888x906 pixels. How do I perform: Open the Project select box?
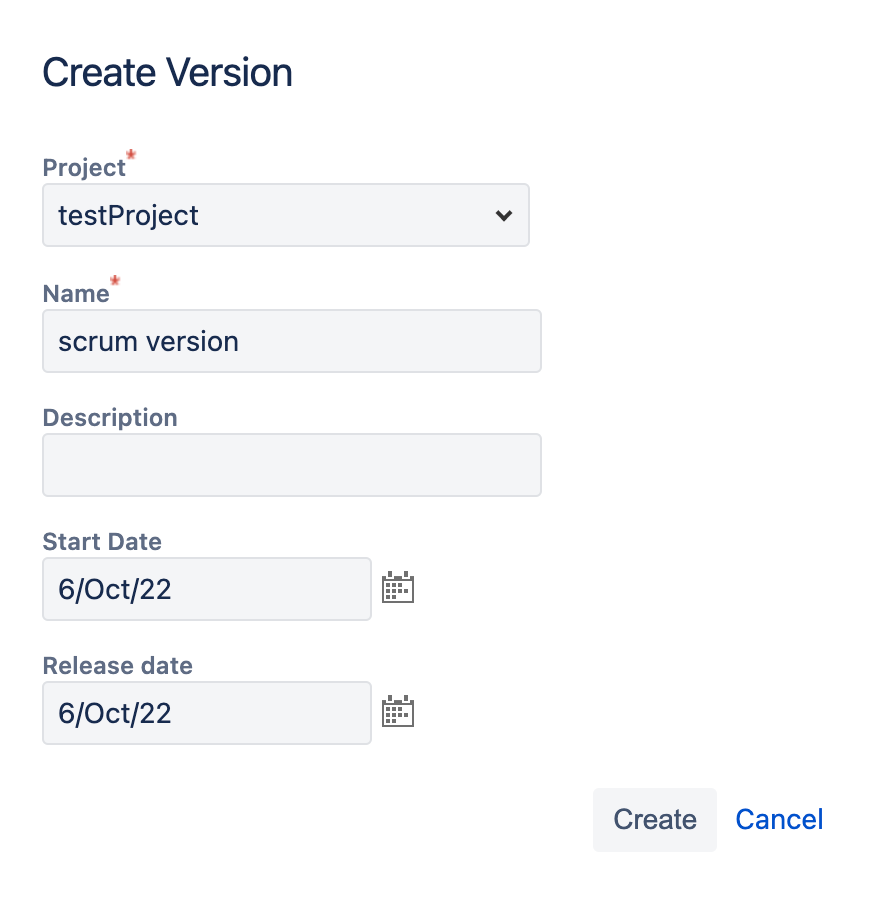(x=285, y=215)
